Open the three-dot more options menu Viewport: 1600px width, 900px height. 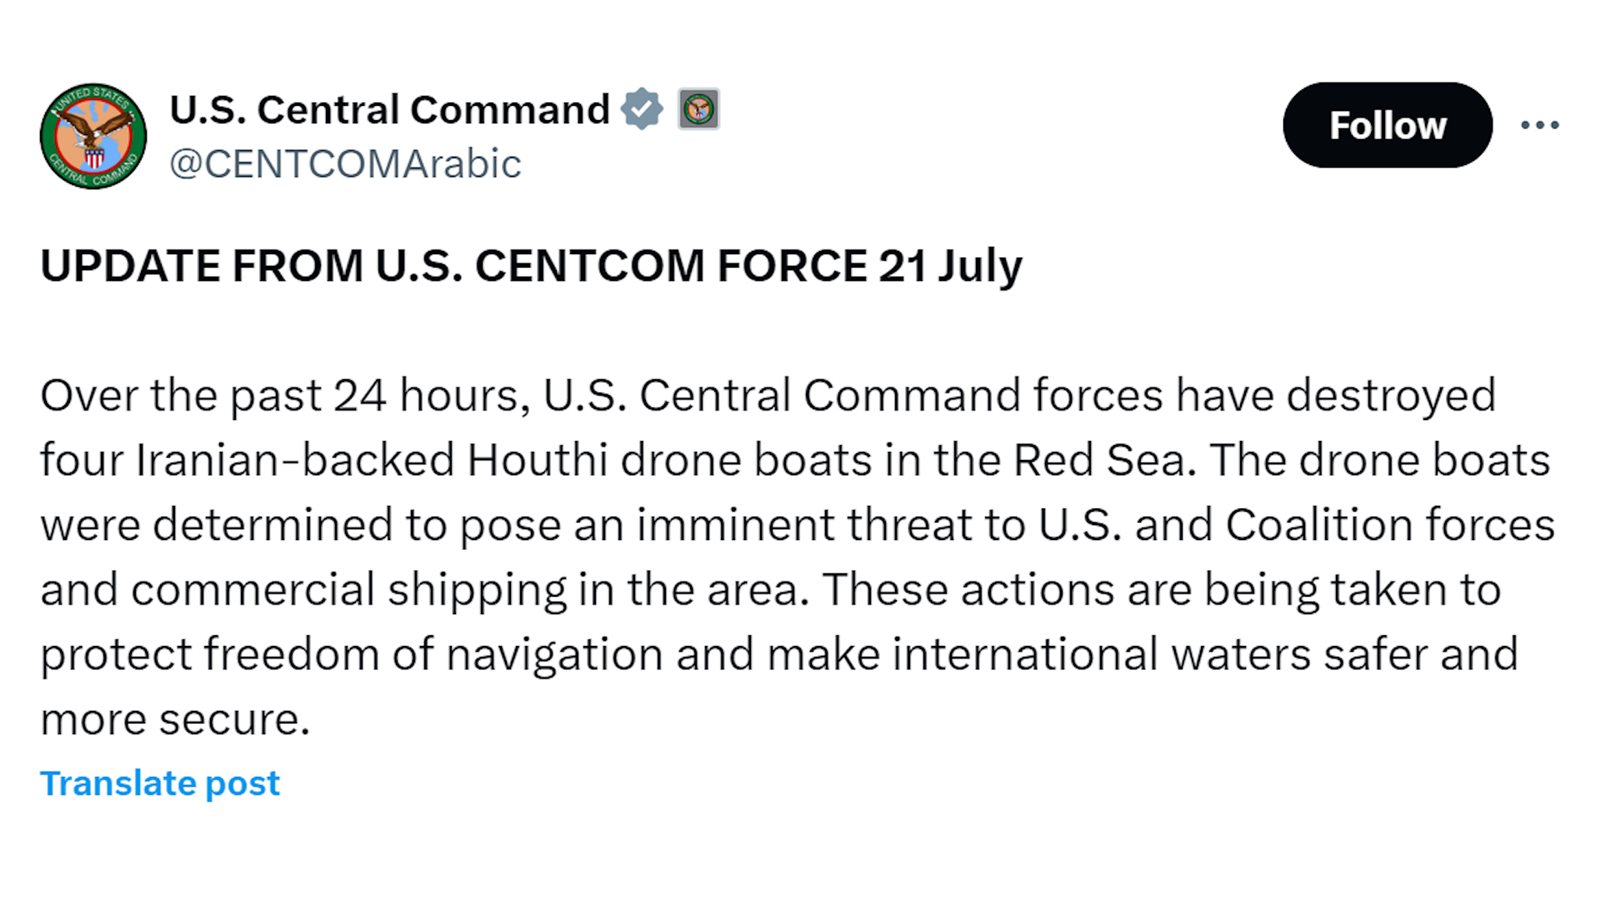(1540, 125)
